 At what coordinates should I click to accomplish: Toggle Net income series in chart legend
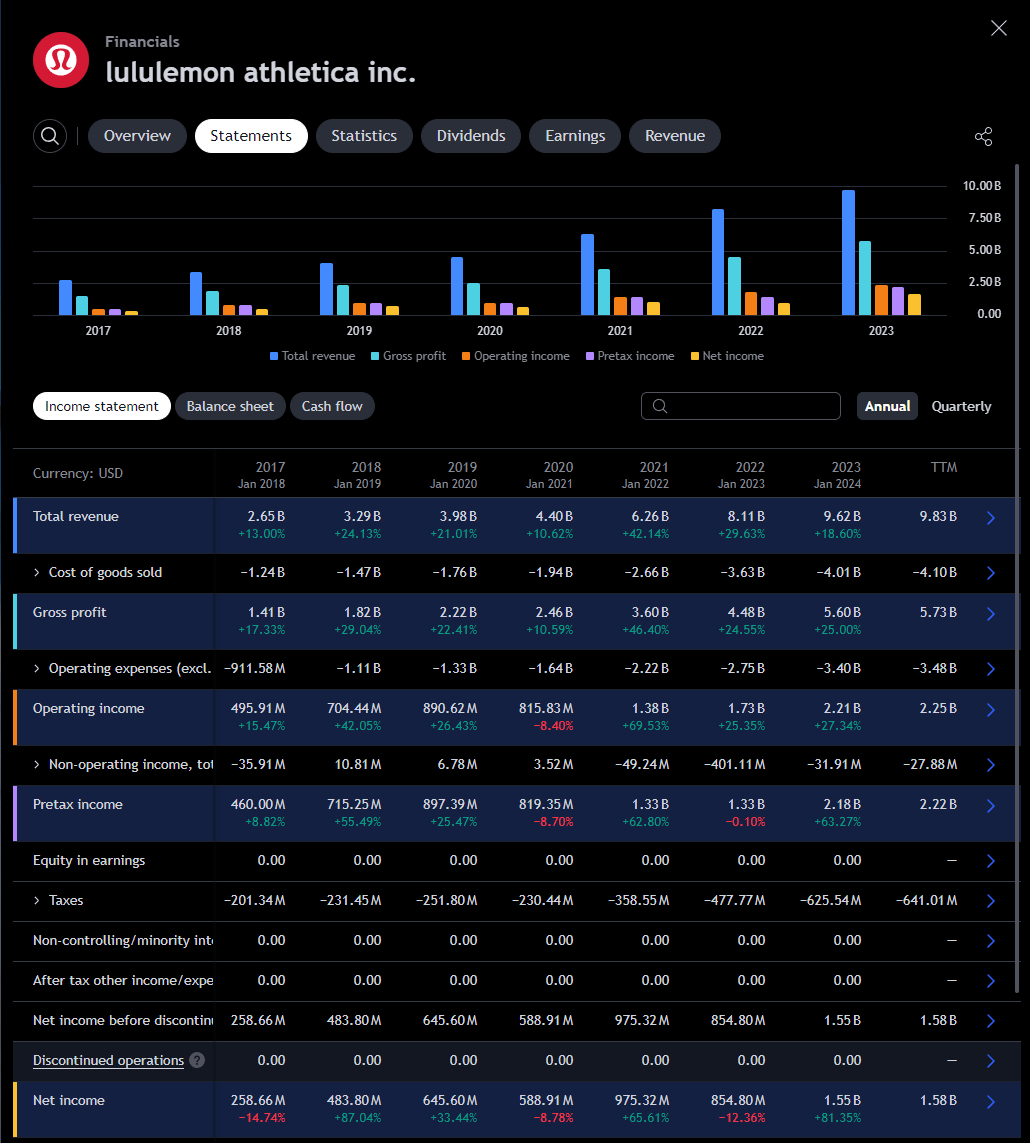coord(727,356)
